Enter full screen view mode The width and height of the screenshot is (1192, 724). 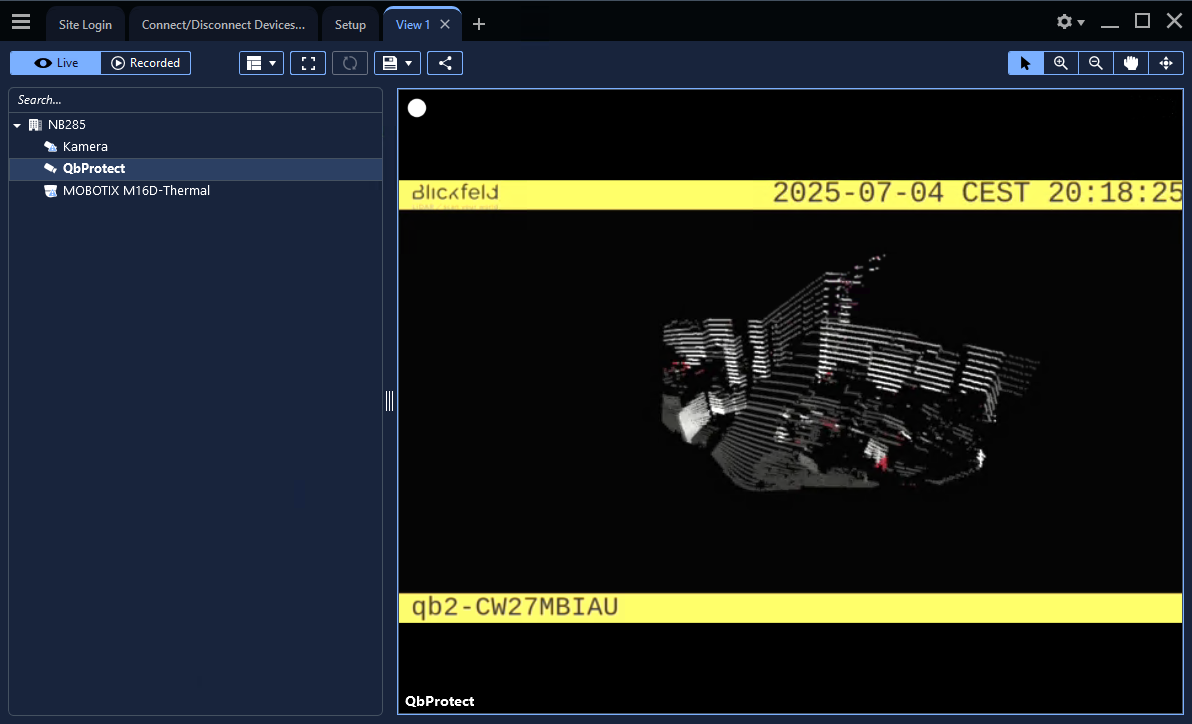pos(308,63)
